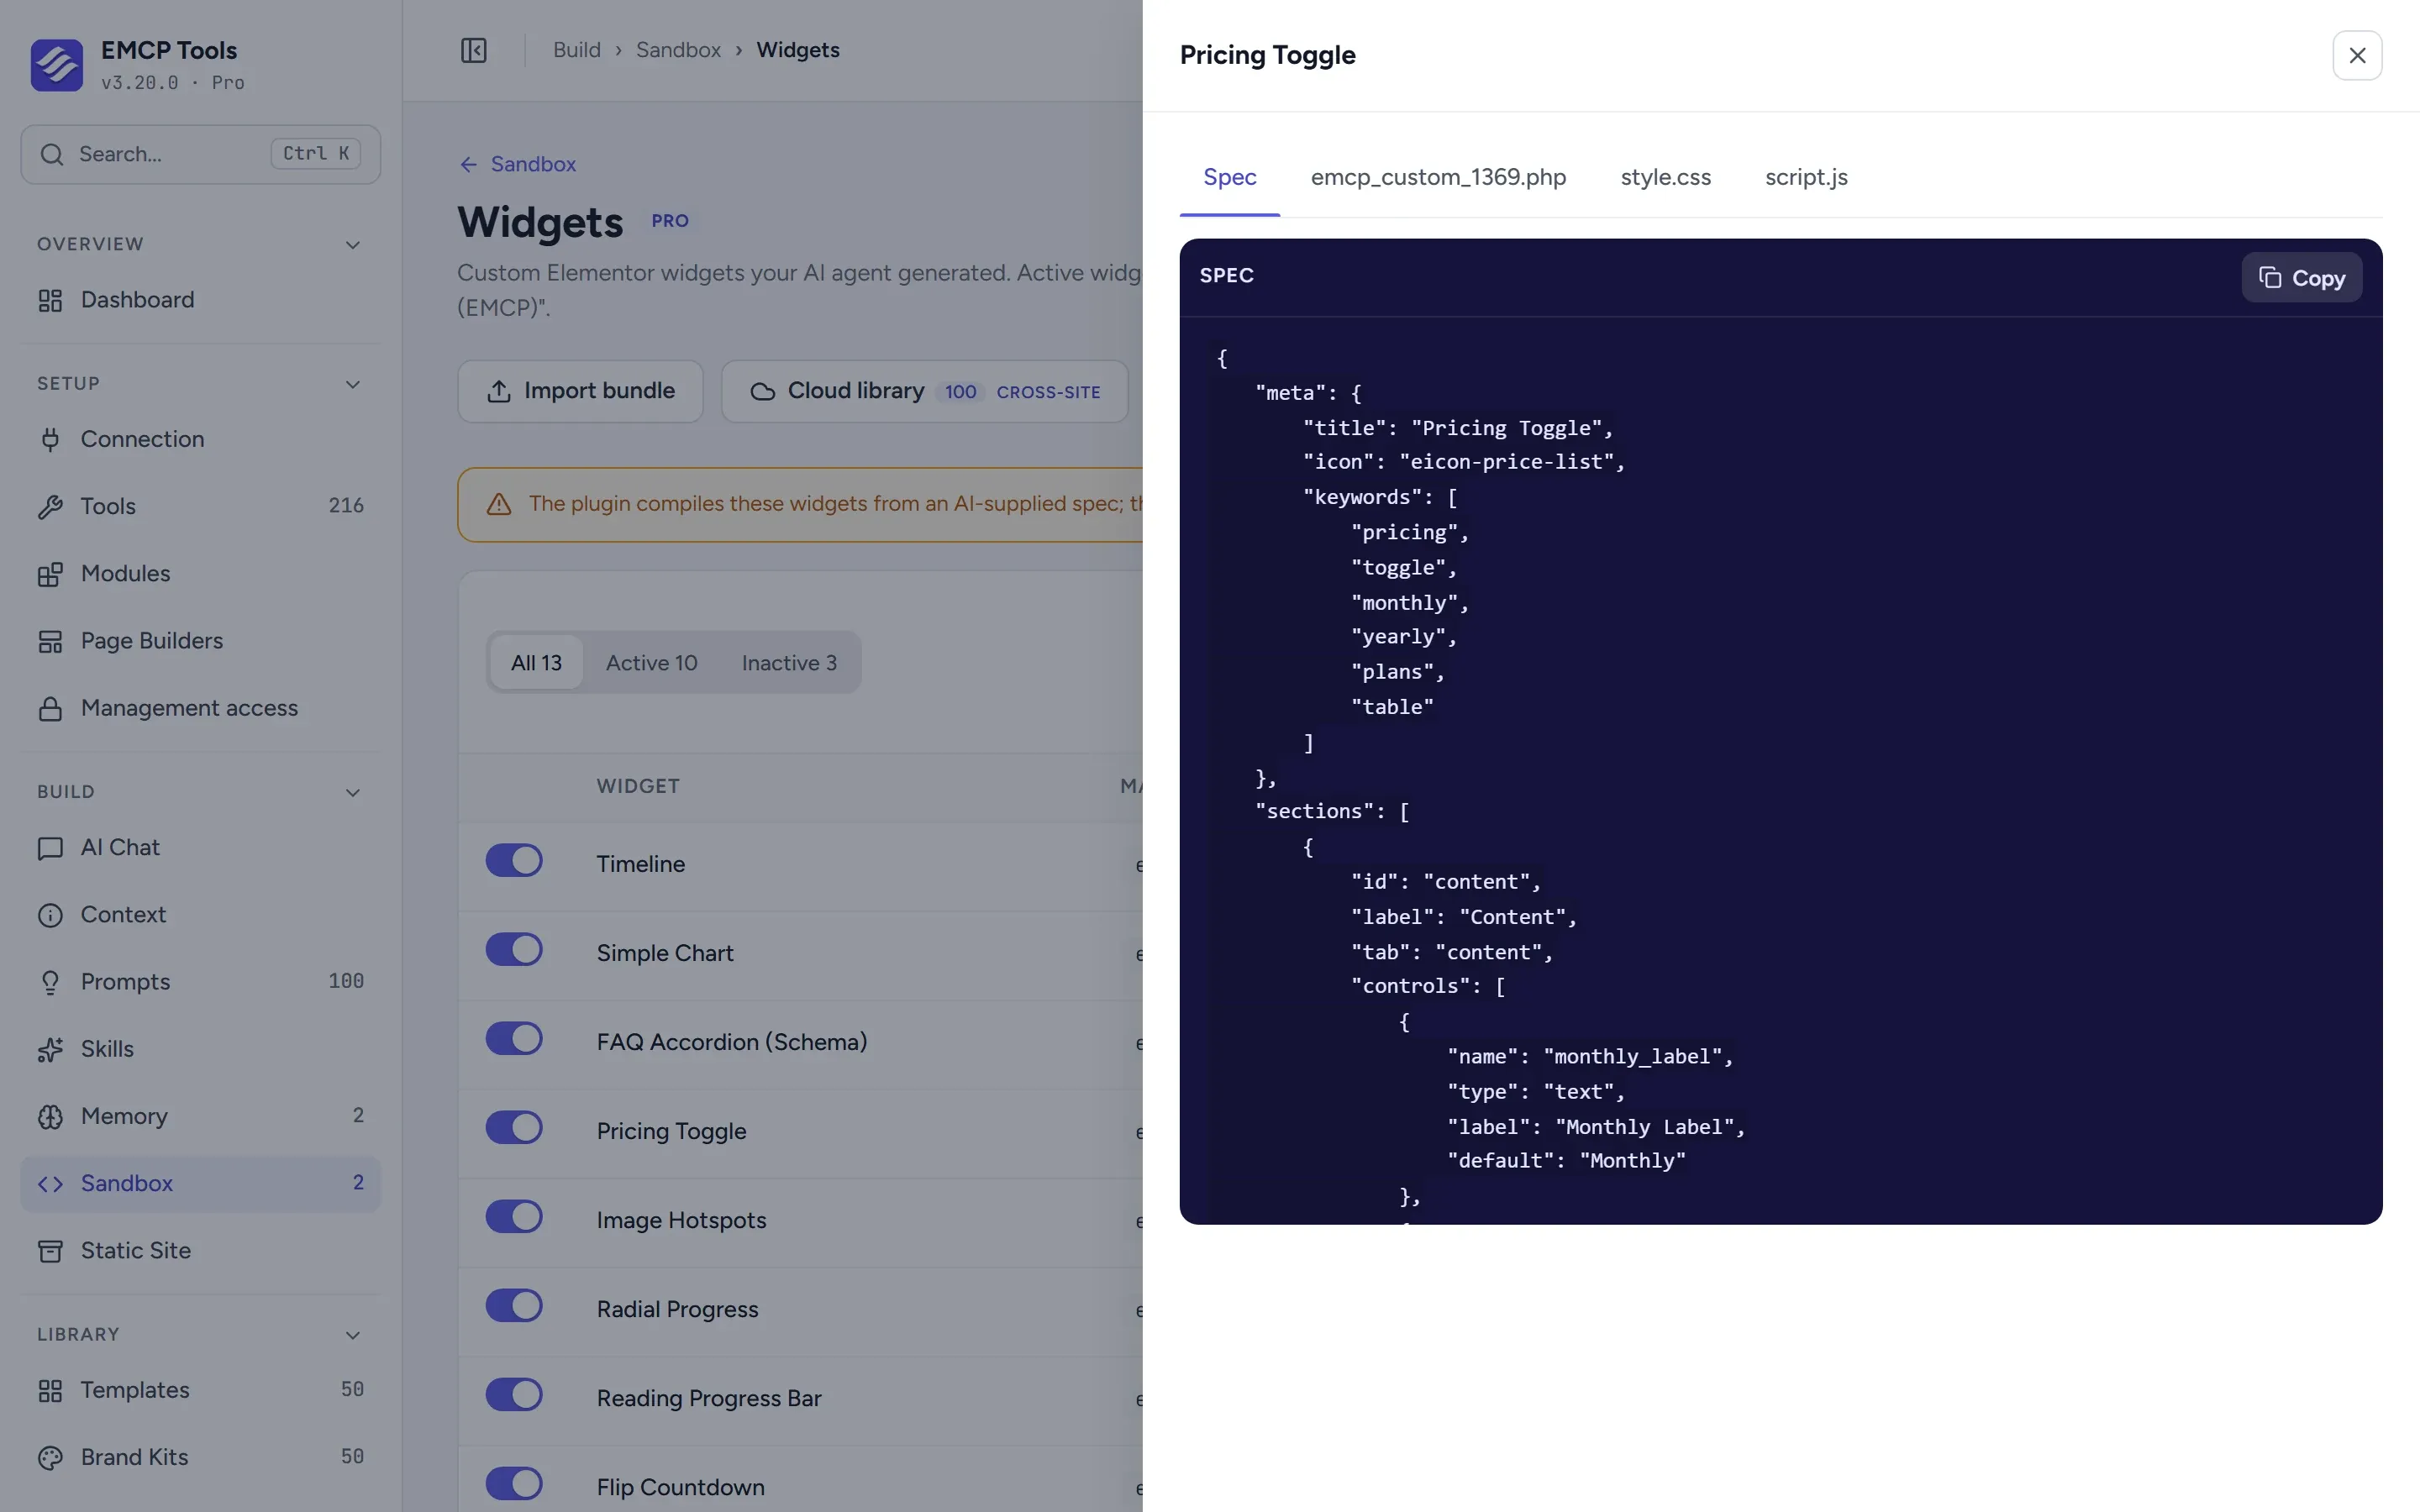This screenshot has height=1512, width=2420.
Task: Open Dashboard via its grid icon
Action: [x=50, y=300]
